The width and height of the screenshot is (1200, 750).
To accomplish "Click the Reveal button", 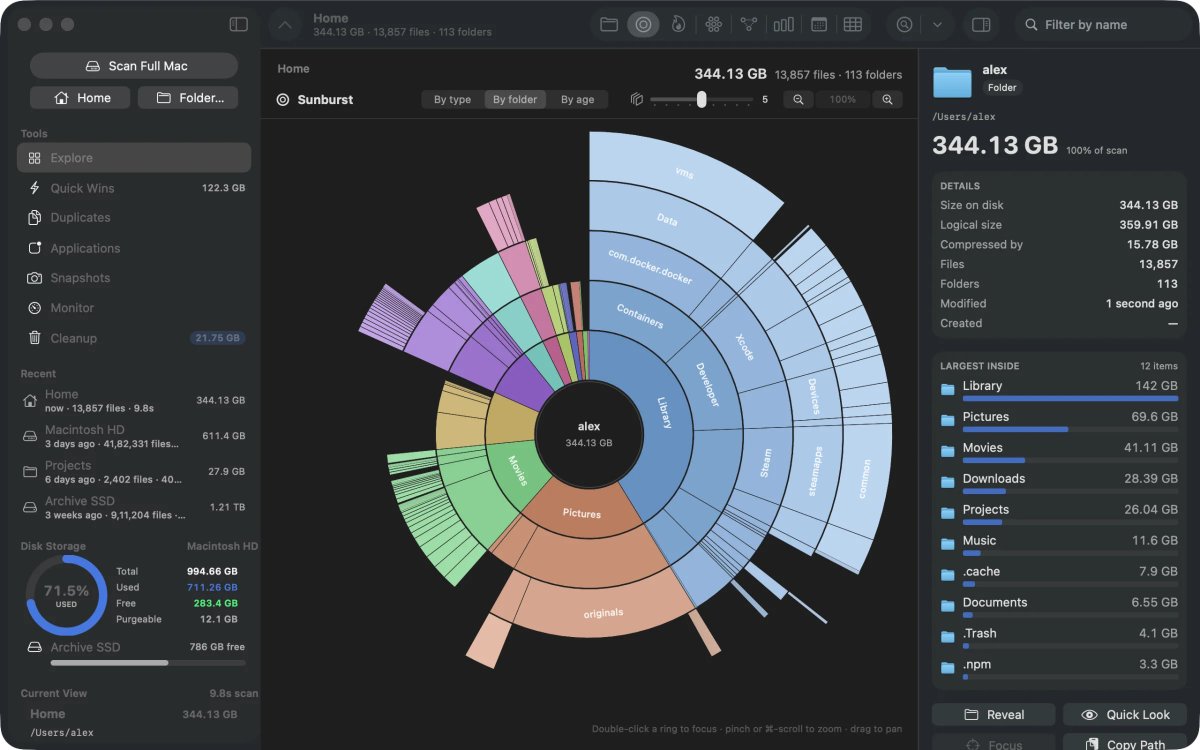I will [993, 715].
